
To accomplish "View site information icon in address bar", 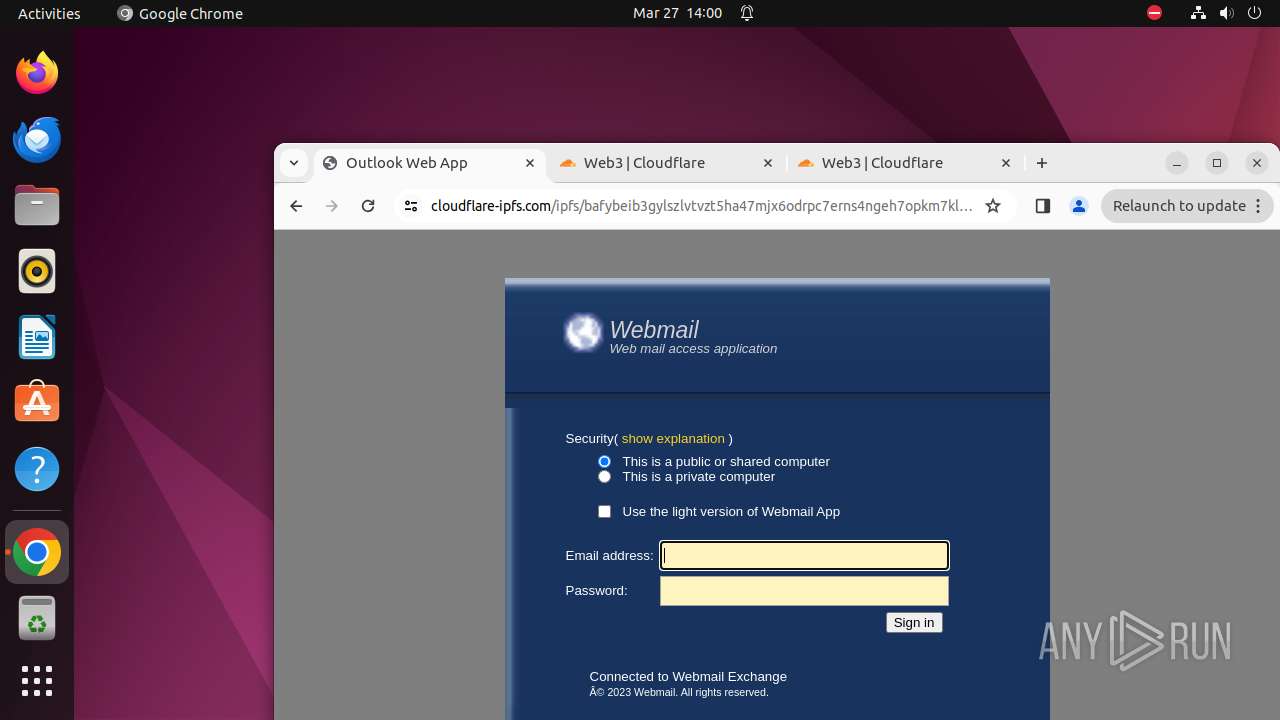I will 410,206.
